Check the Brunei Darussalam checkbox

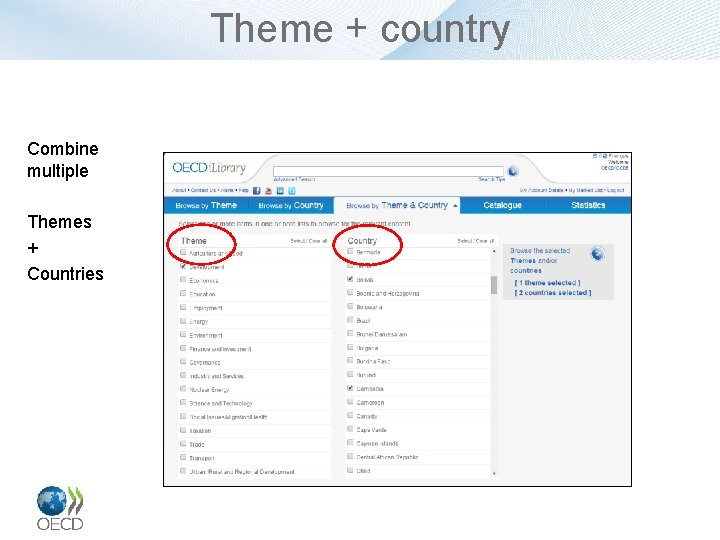click(350, 334)
